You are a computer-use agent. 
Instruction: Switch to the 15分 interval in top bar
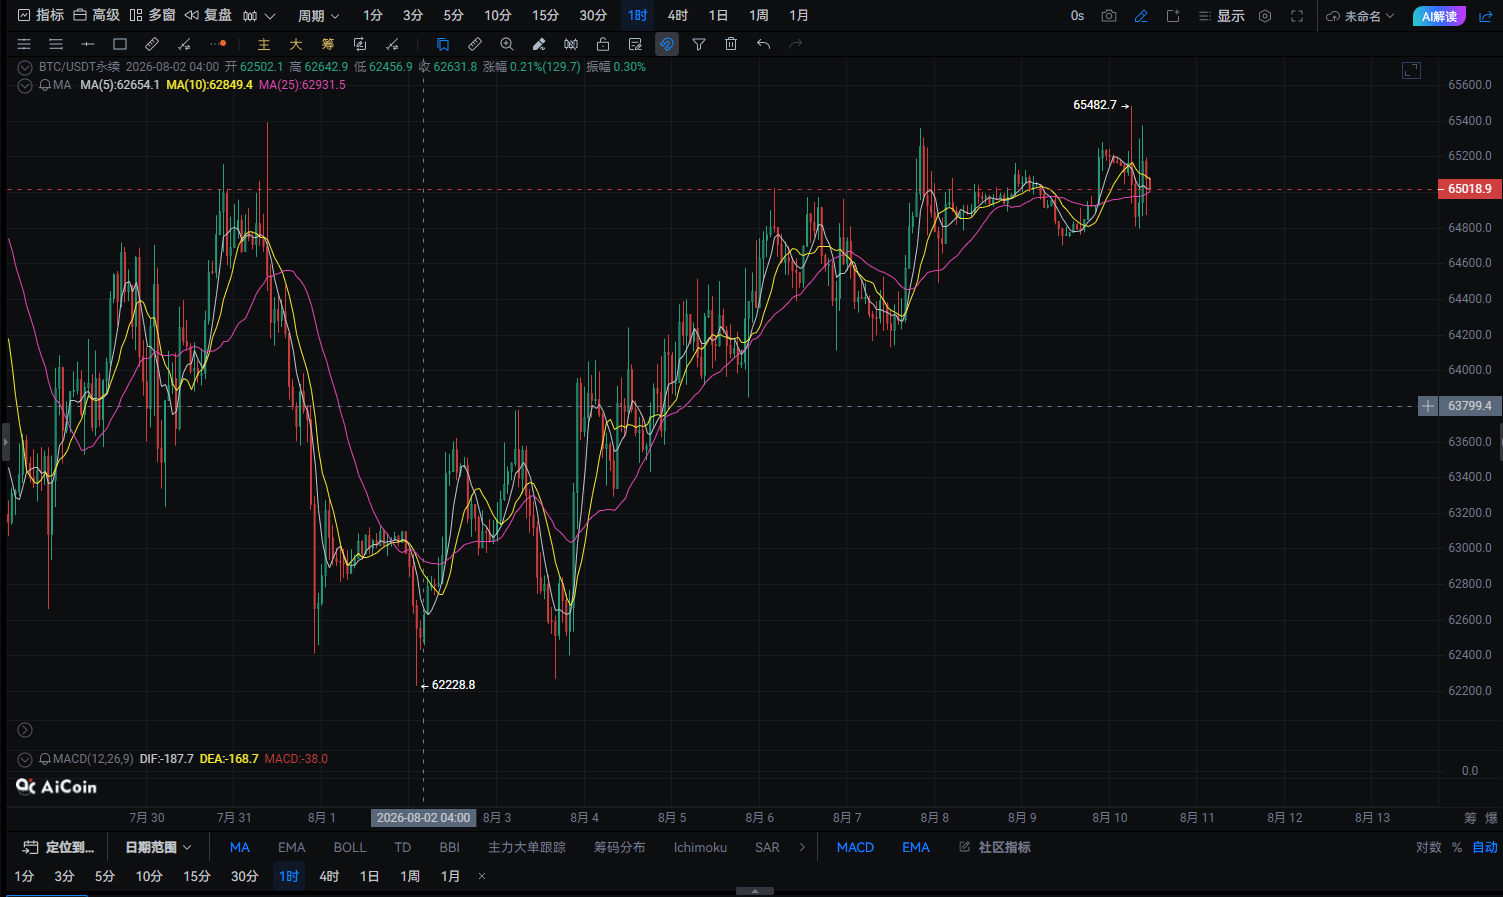click(x=545, y=16)
